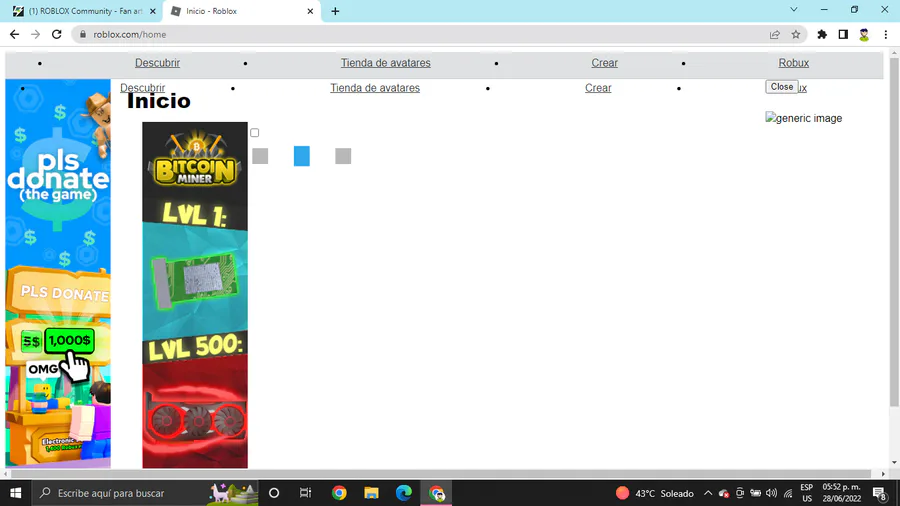This screenshot has height=506, width=900.
Task: Open the Chrome three-dot menu
Action: (x=886, y=34)
